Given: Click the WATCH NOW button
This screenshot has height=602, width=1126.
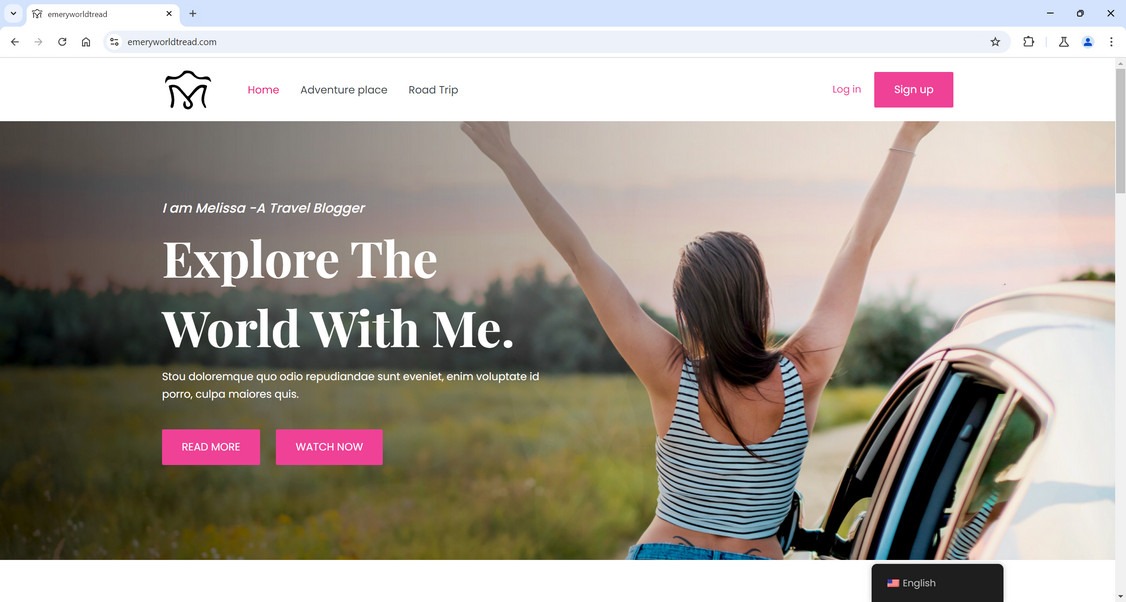Looking at the screenshot, I should click(329, 447).
